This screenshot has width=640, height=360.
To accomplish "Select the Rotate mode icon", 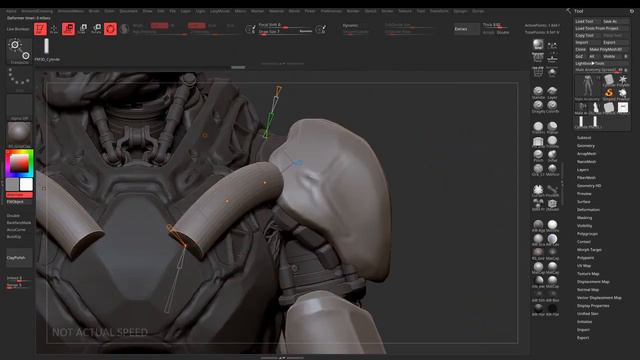I will (96, 29).
